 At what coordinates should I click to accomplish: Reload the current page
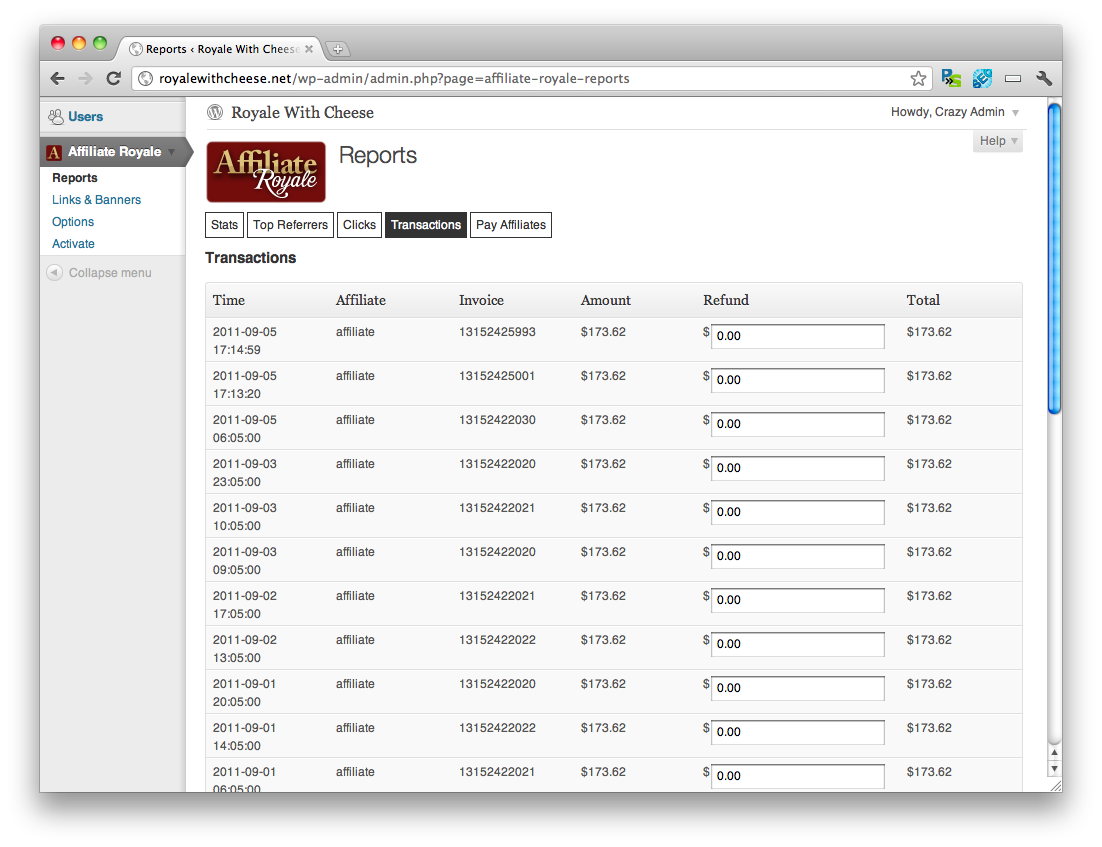point(113,78)
